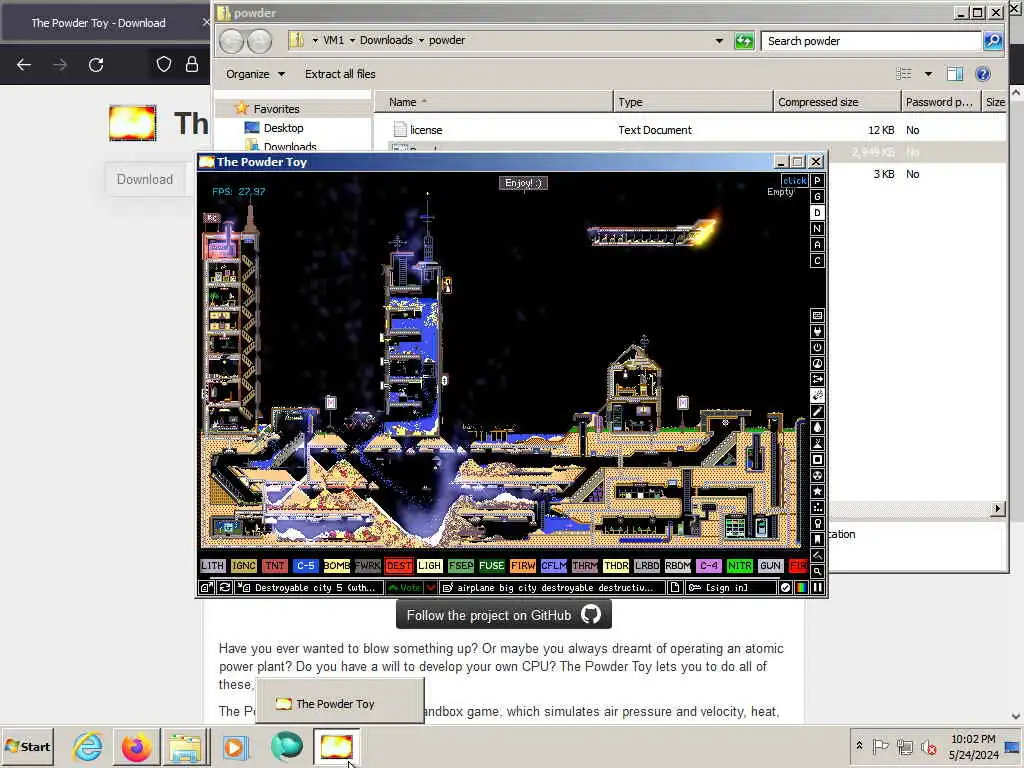1024x768 pixels.
Task: Open renderer options rainbow icon
Action: pos(801,588)
